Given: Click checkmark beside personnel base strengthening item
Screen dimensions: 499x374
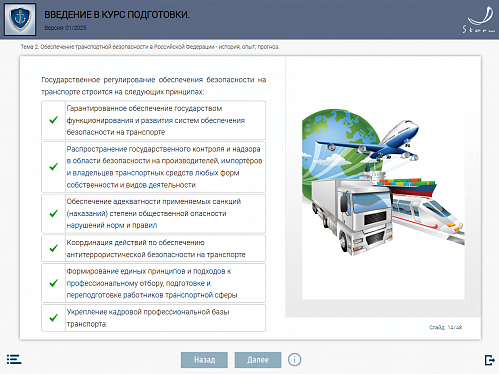Looking at the screenshot, I should tap(53, 318).
